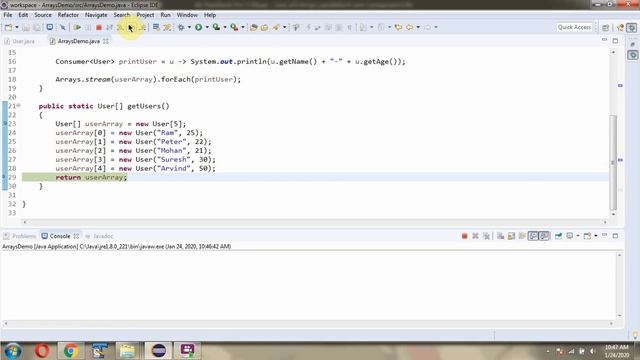Open the Coverage dropdown arrow

[x=225, y=27]
